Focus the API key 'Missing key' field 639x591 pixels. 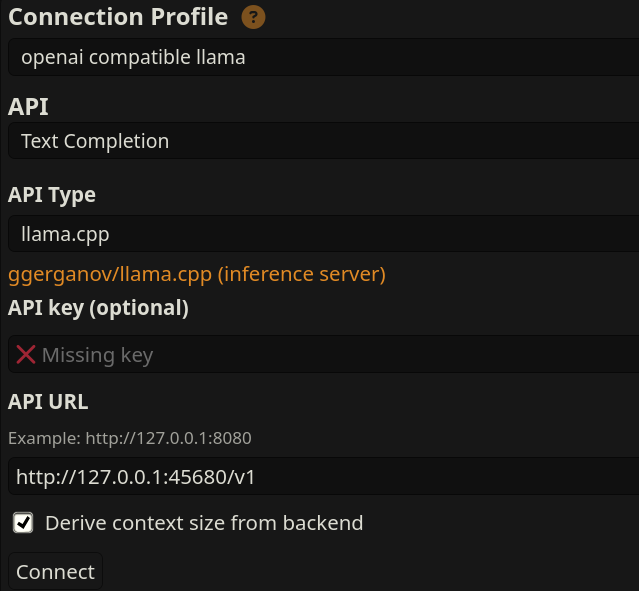[x=324, y=354]
